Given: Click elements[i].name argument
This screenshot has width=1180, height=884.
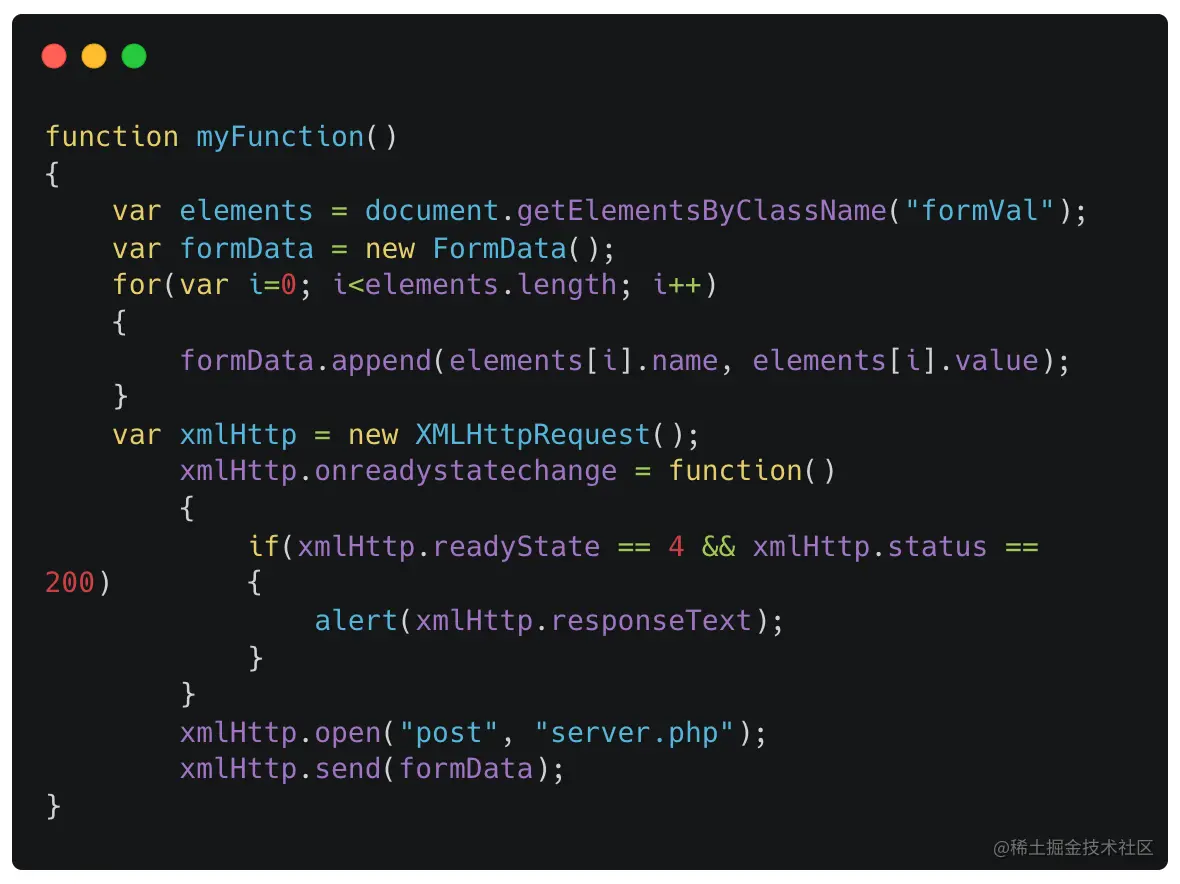Looking at the screenshot, I should (583, 361).
